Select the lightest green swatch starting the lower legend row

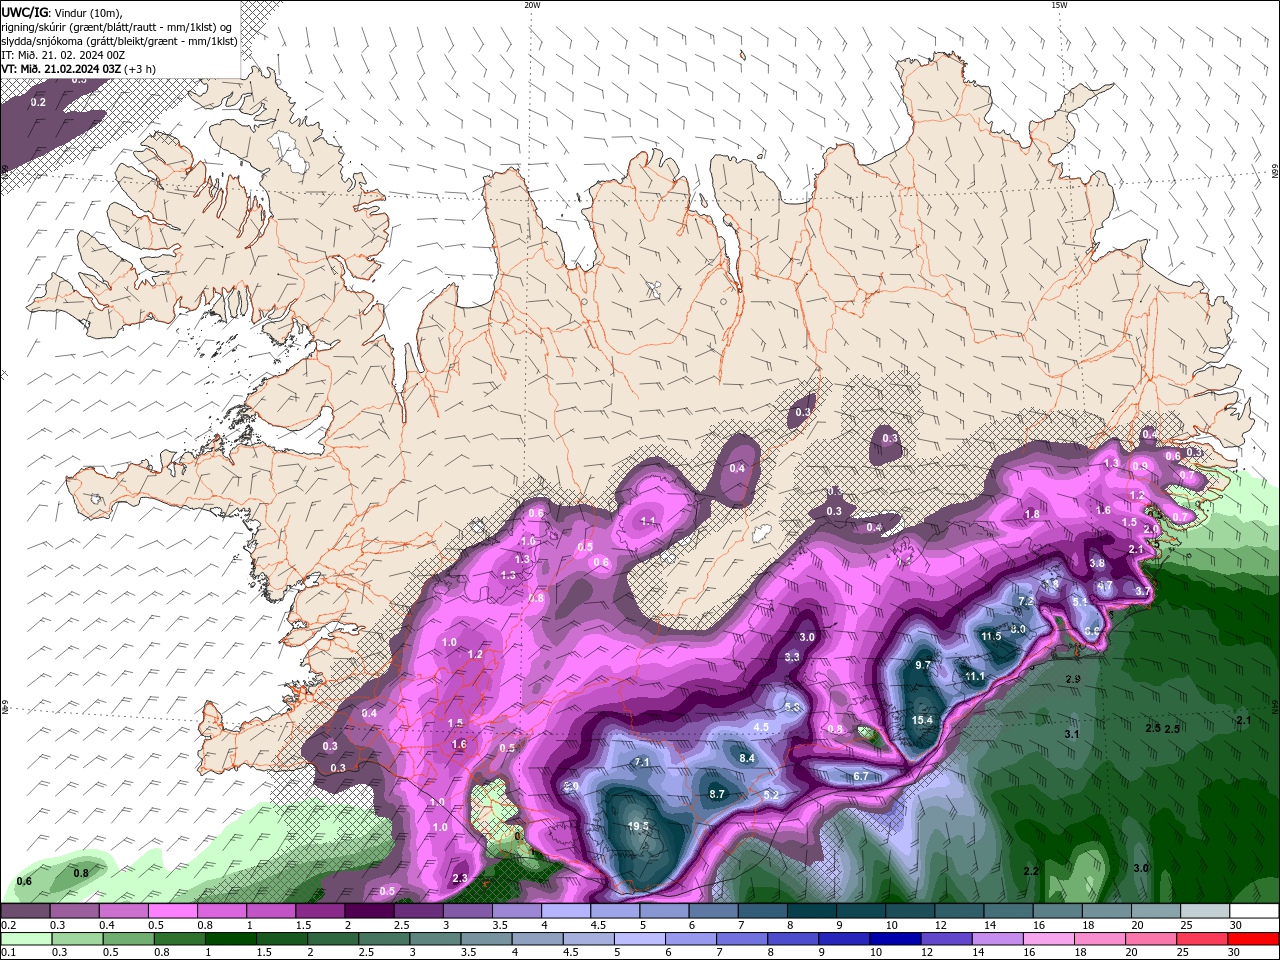(26, 939)
